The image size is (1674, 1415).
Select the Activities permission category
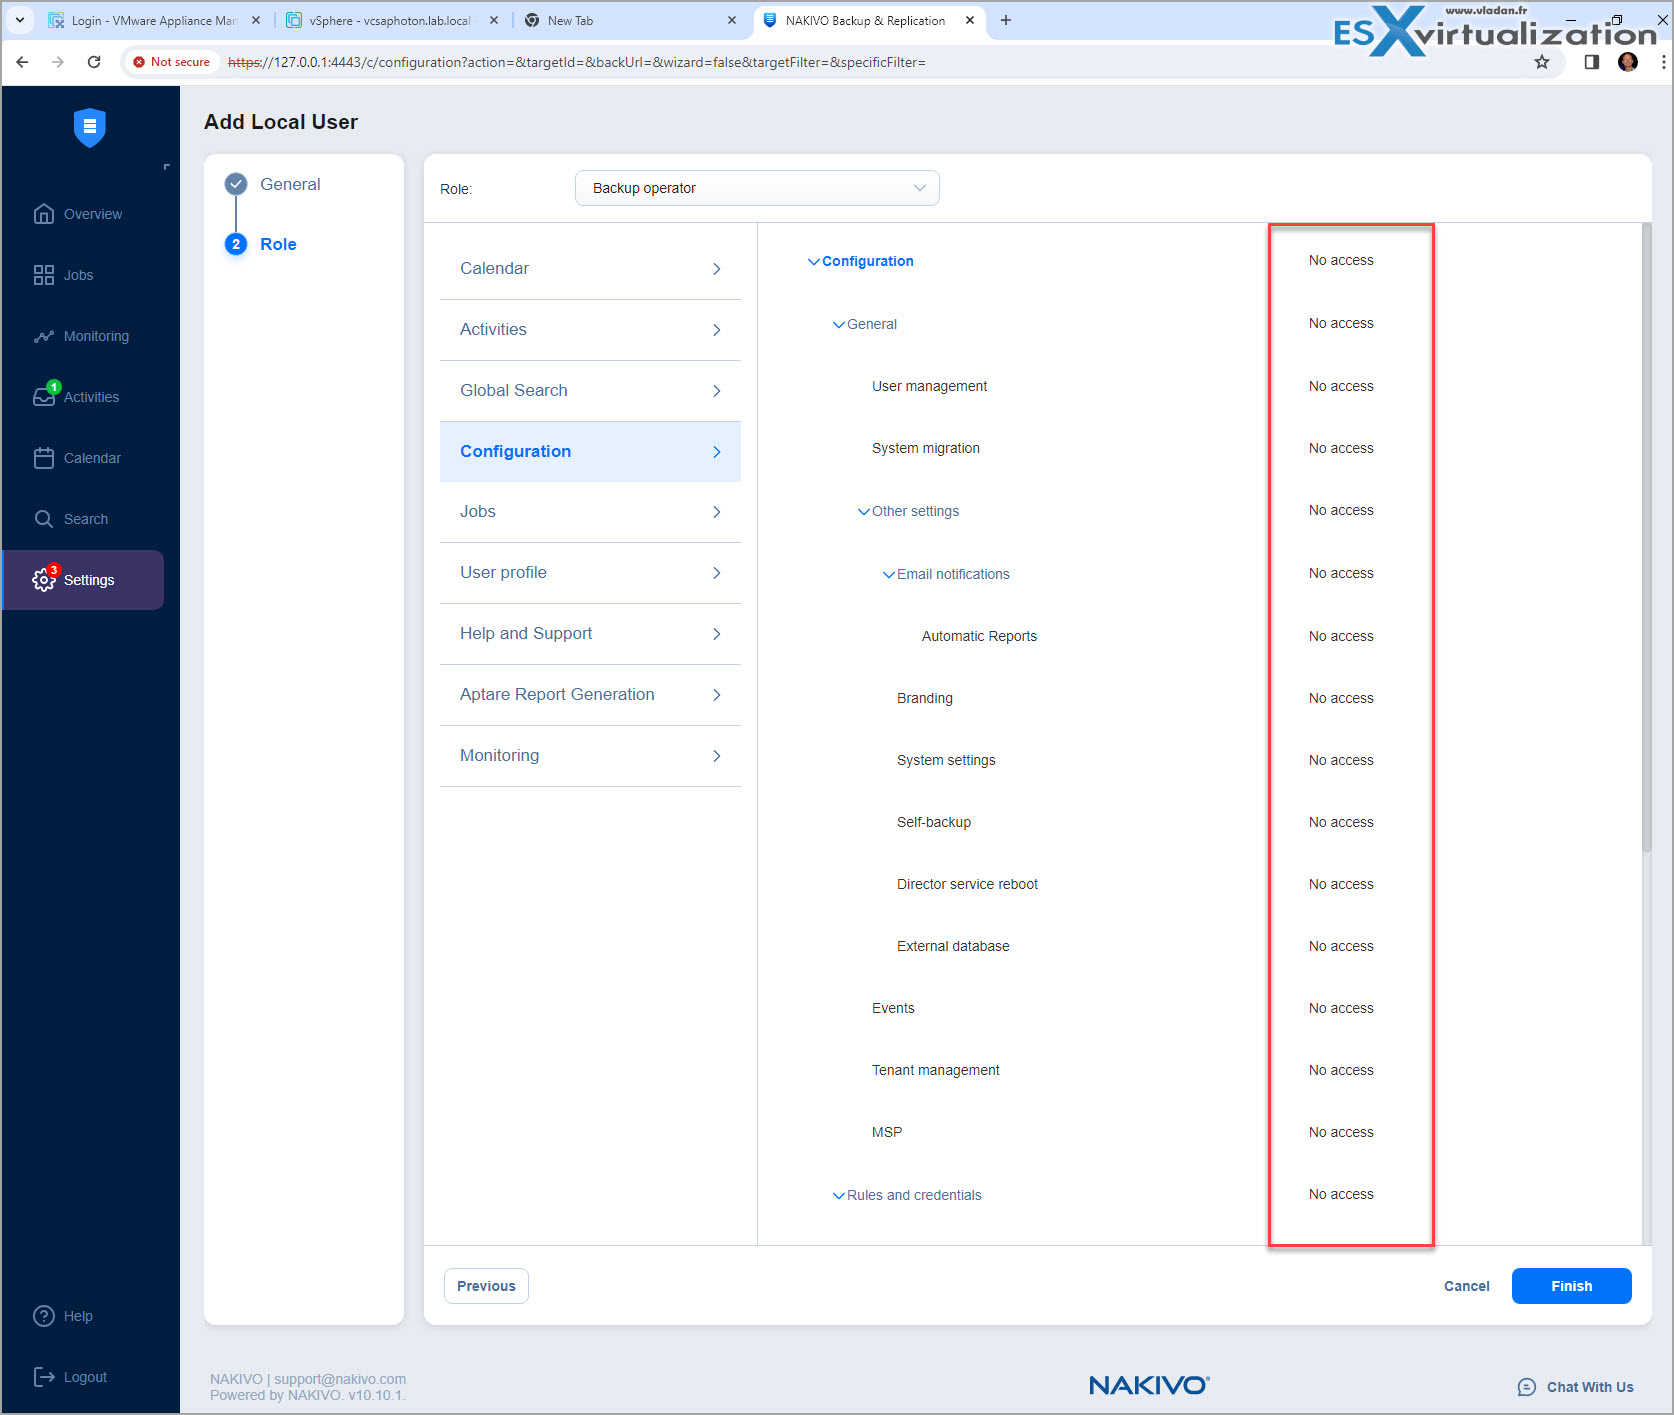click(590, 329)
